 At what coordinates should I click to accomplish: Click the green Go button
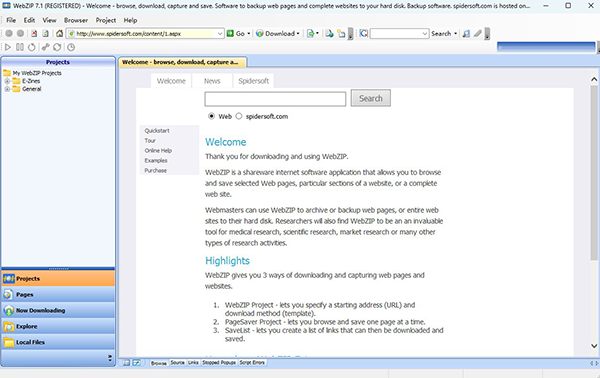click(235, 34)
